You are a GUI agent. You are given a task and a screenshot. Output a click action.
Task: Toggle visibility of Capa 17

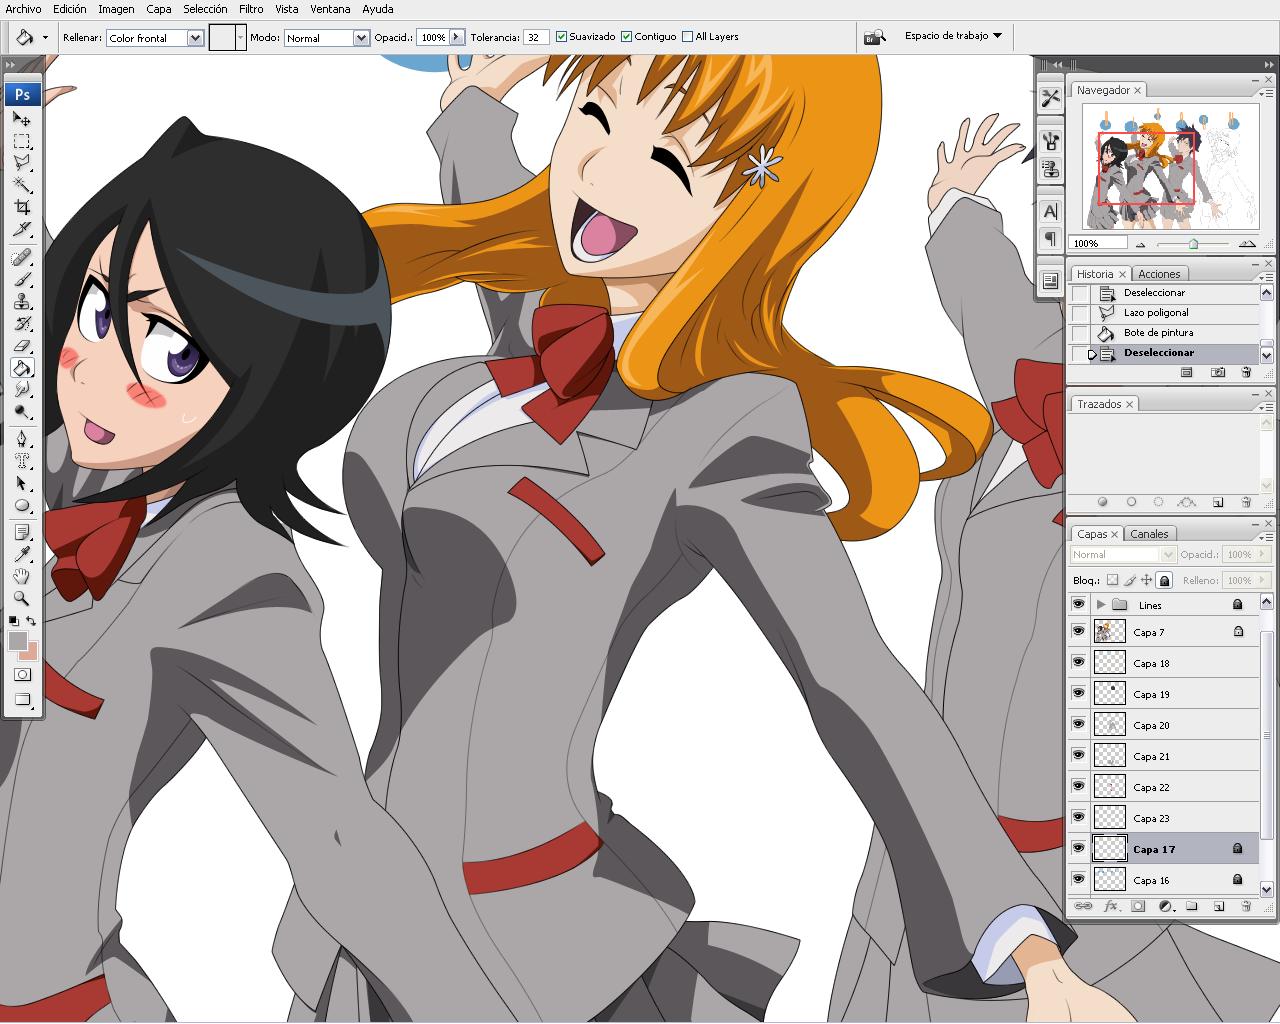coord(1078,848)
